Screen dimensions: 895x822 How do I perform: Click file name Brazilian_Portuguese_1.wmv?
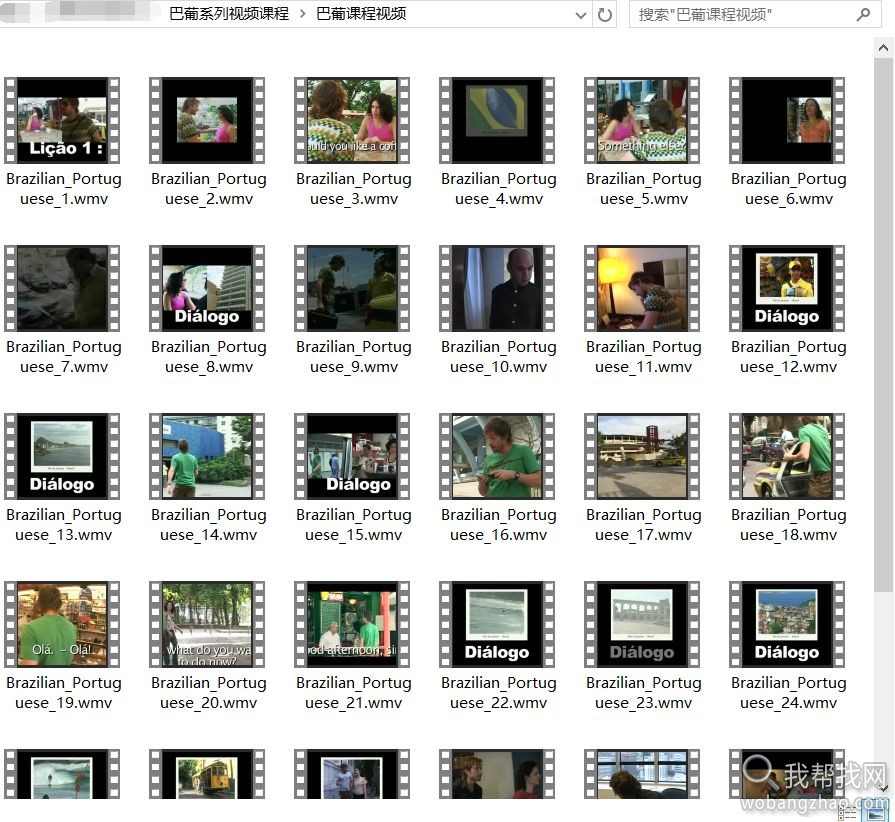pyautogui.click(x=64, y=189)
